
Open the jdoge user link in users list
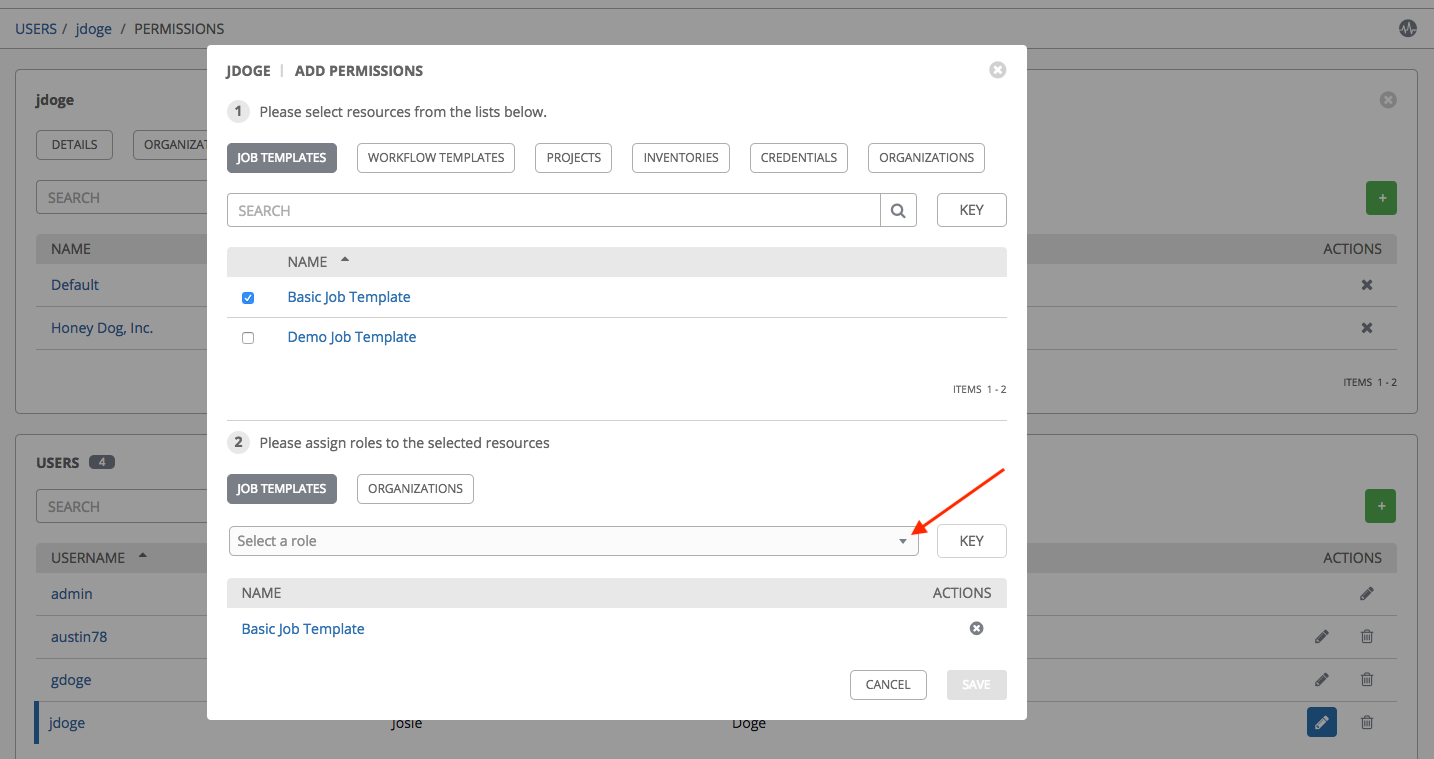click(68, 723)
